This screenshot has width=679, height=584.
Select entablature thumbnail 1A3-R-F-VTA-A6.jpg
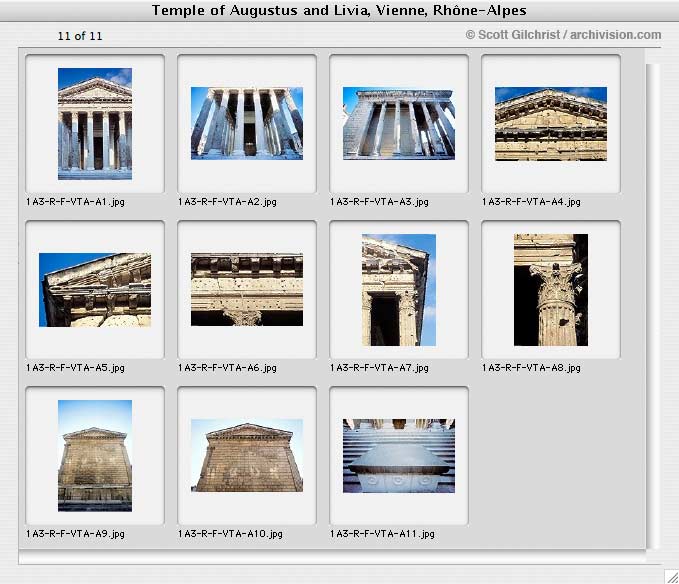(247, 290)
